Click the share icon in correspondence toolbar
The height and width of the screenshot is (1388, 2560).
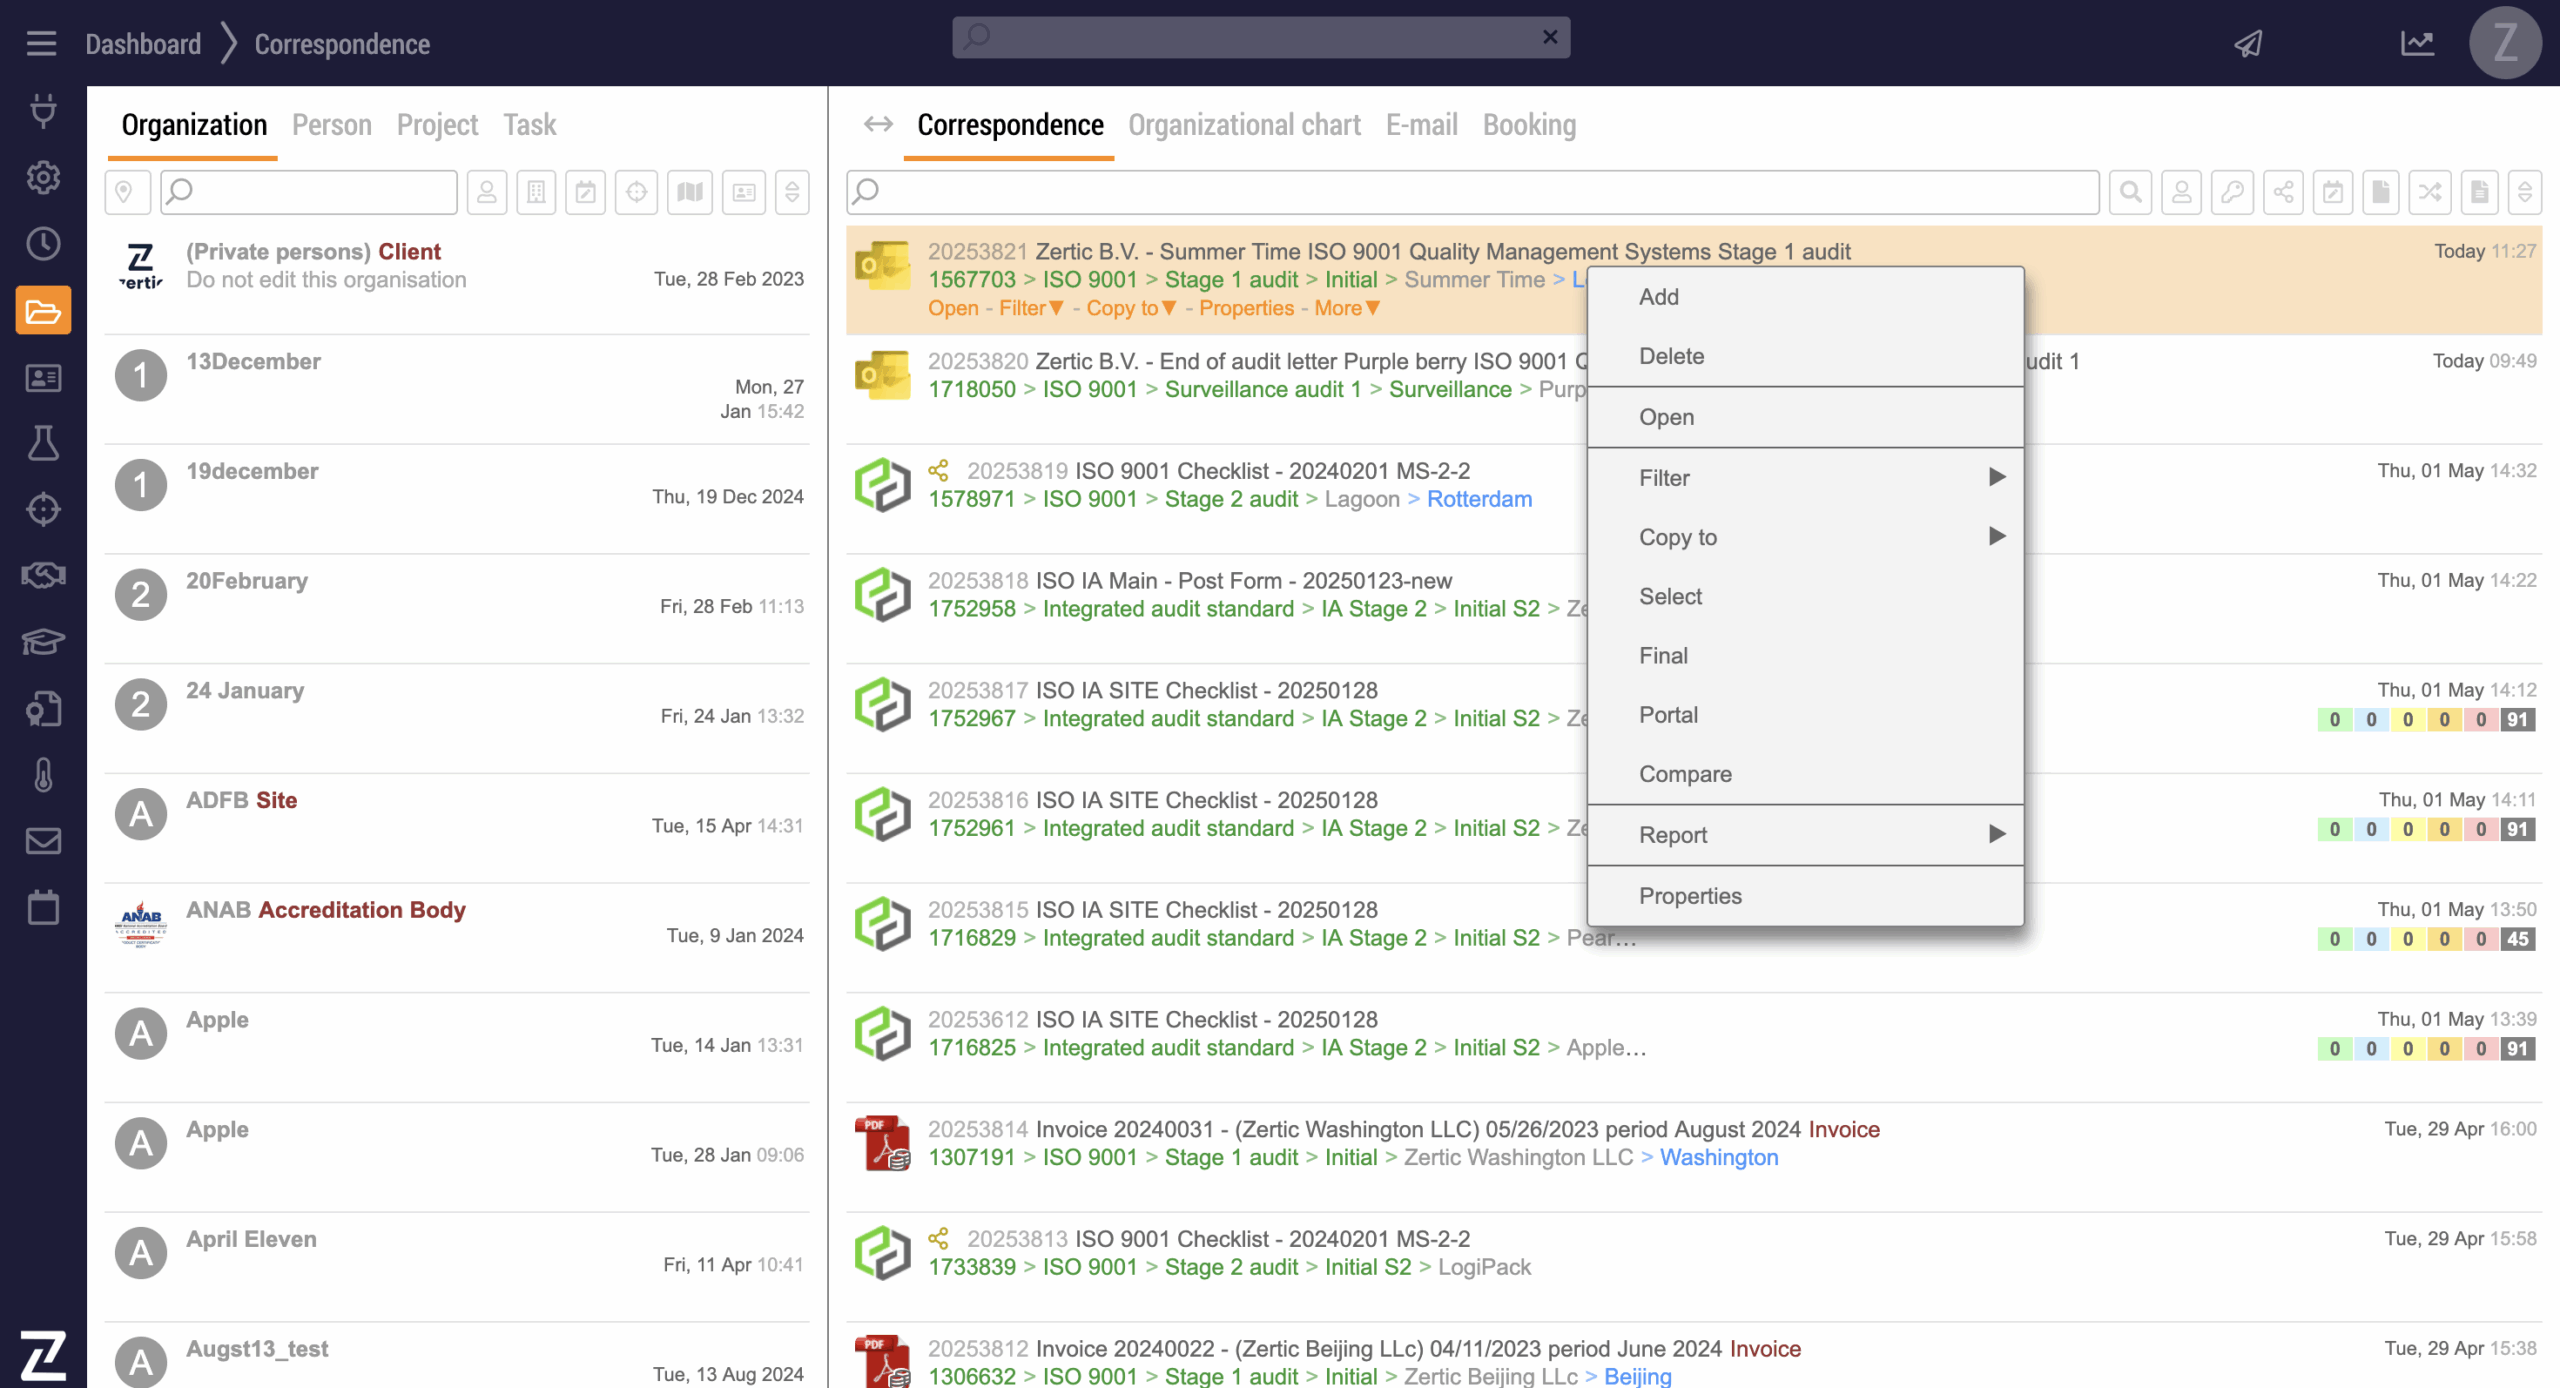(x=2283, y=192)
